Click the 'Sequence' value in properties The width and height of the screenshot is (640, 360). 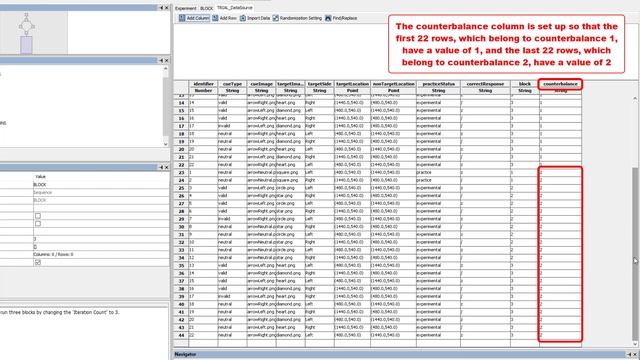(42, 192)
